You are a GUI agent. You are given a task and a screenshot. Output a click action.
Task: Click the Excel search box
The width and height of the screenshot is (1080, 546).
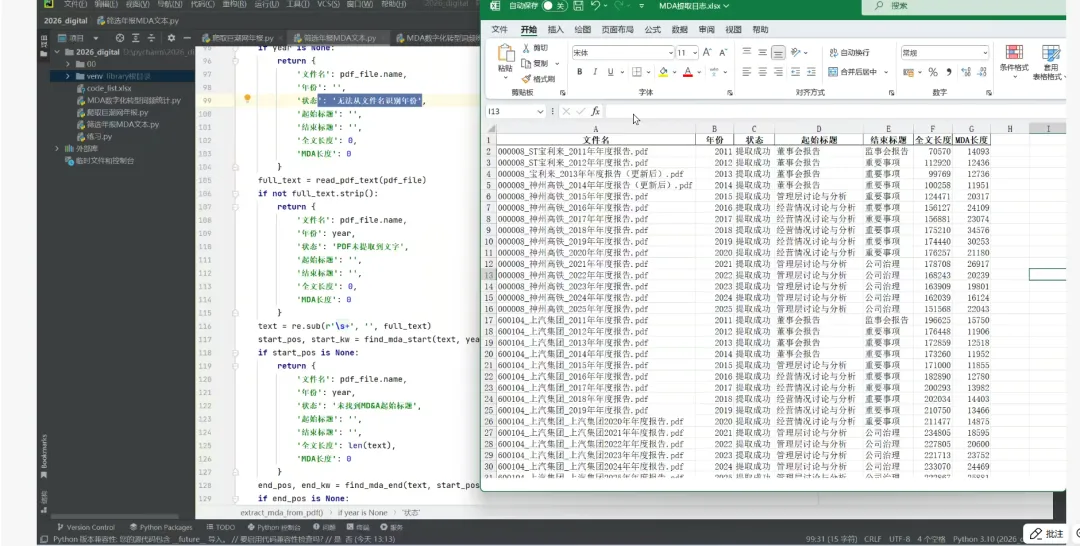964,6
